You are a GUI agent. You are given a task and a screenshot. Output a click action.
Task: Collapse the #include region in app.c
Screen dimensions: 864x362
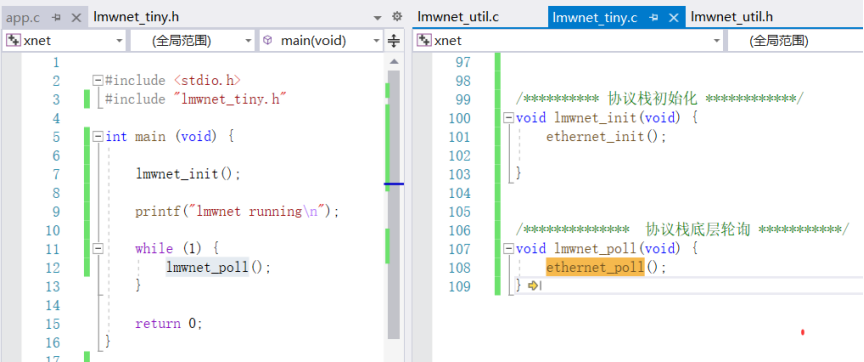tap(98, 80)
